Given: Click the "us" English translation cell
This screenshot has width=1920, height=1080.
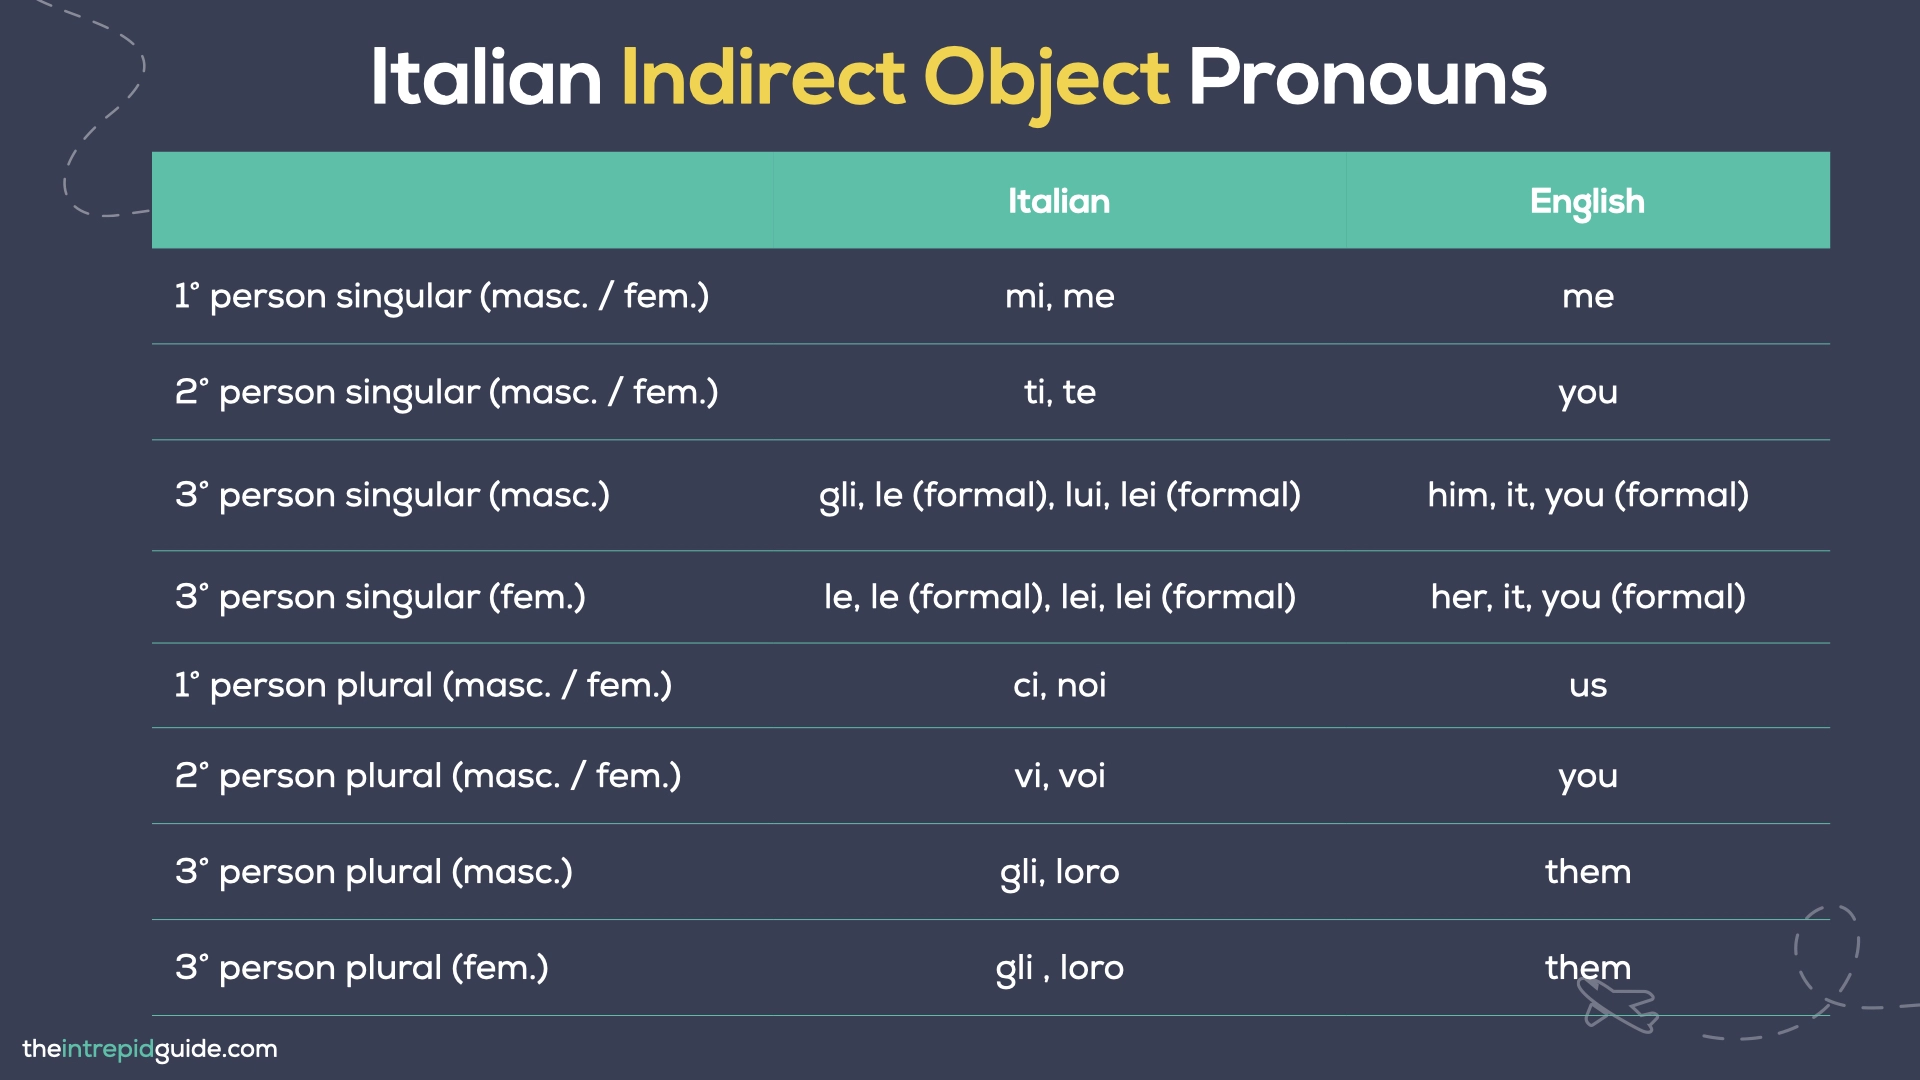Looking at the screenshot, I should (x=1587, y=685).
